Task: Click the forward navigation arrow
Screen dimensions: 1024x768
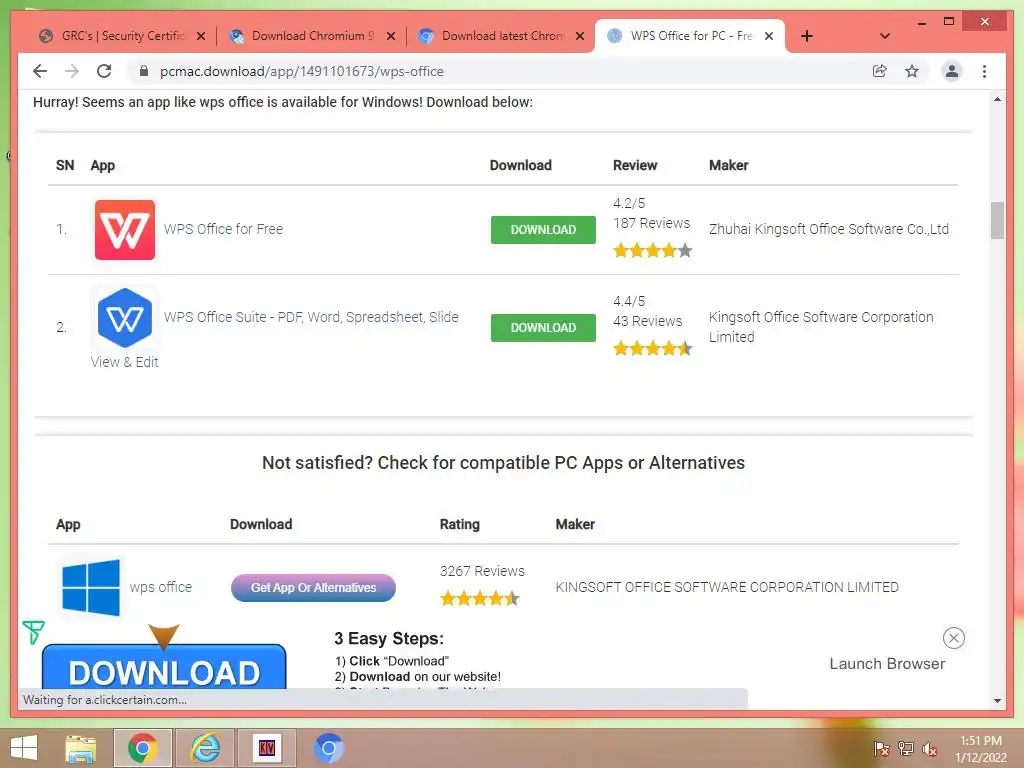Action: [72, 71]
